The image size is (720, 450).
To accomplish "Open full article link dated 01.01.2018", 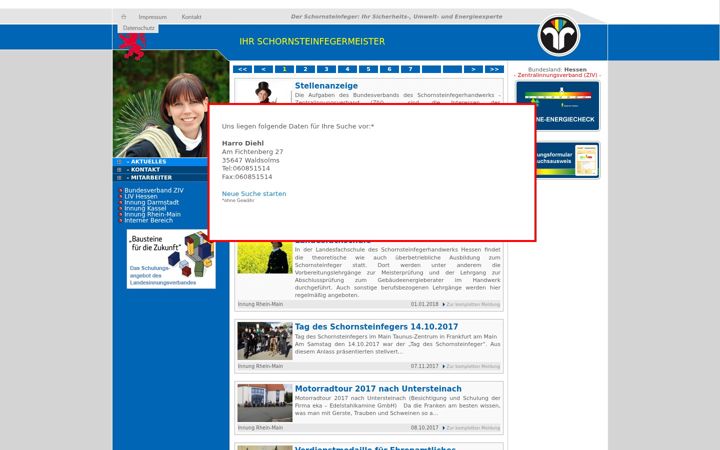I will point(473,304).
